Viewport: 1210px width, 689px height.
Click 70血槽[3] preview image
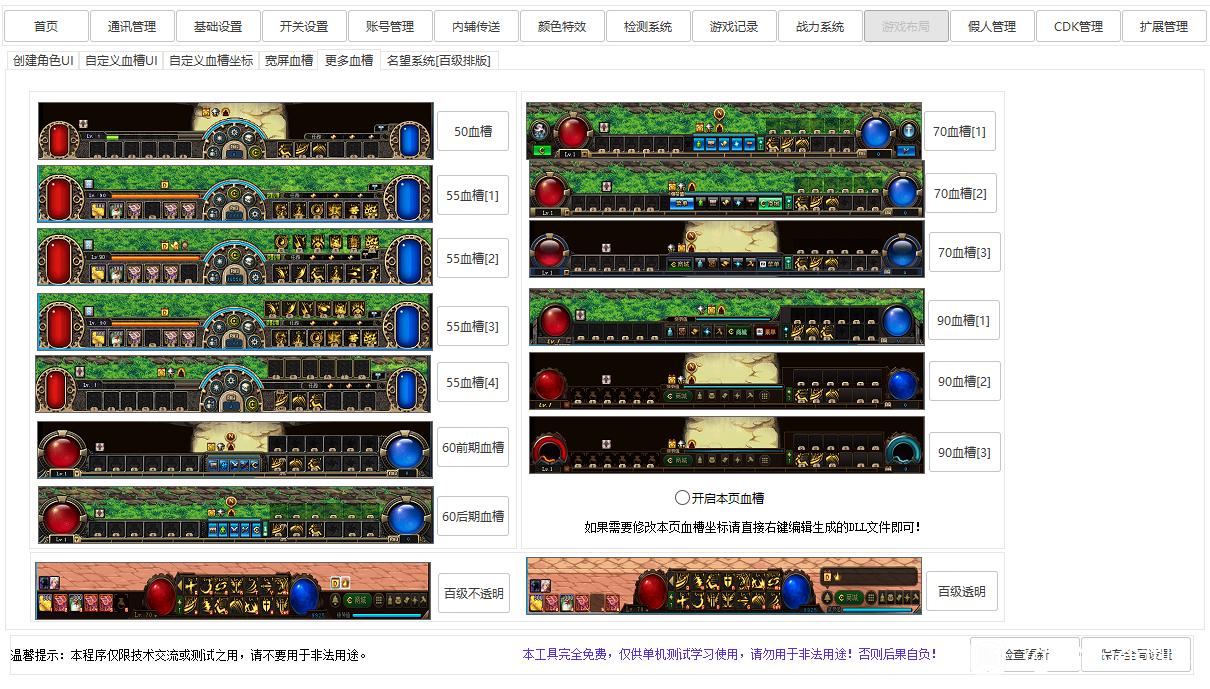coord(727,250)
